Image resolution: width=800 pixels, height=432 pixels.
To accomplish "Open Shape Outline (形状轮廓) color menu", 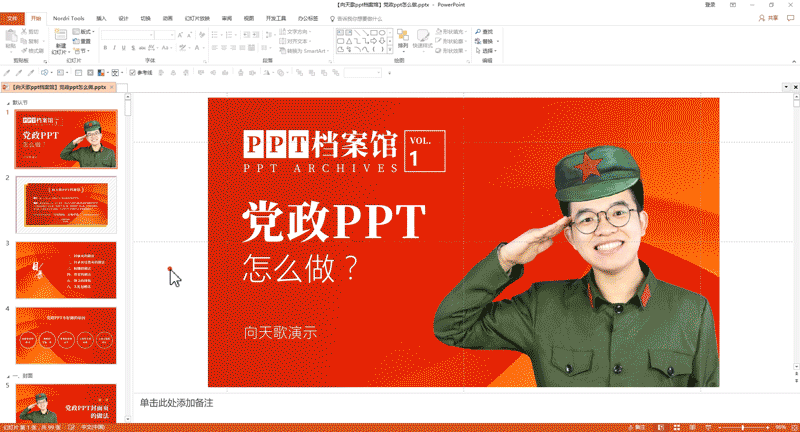I will click(x=451, y=41).
